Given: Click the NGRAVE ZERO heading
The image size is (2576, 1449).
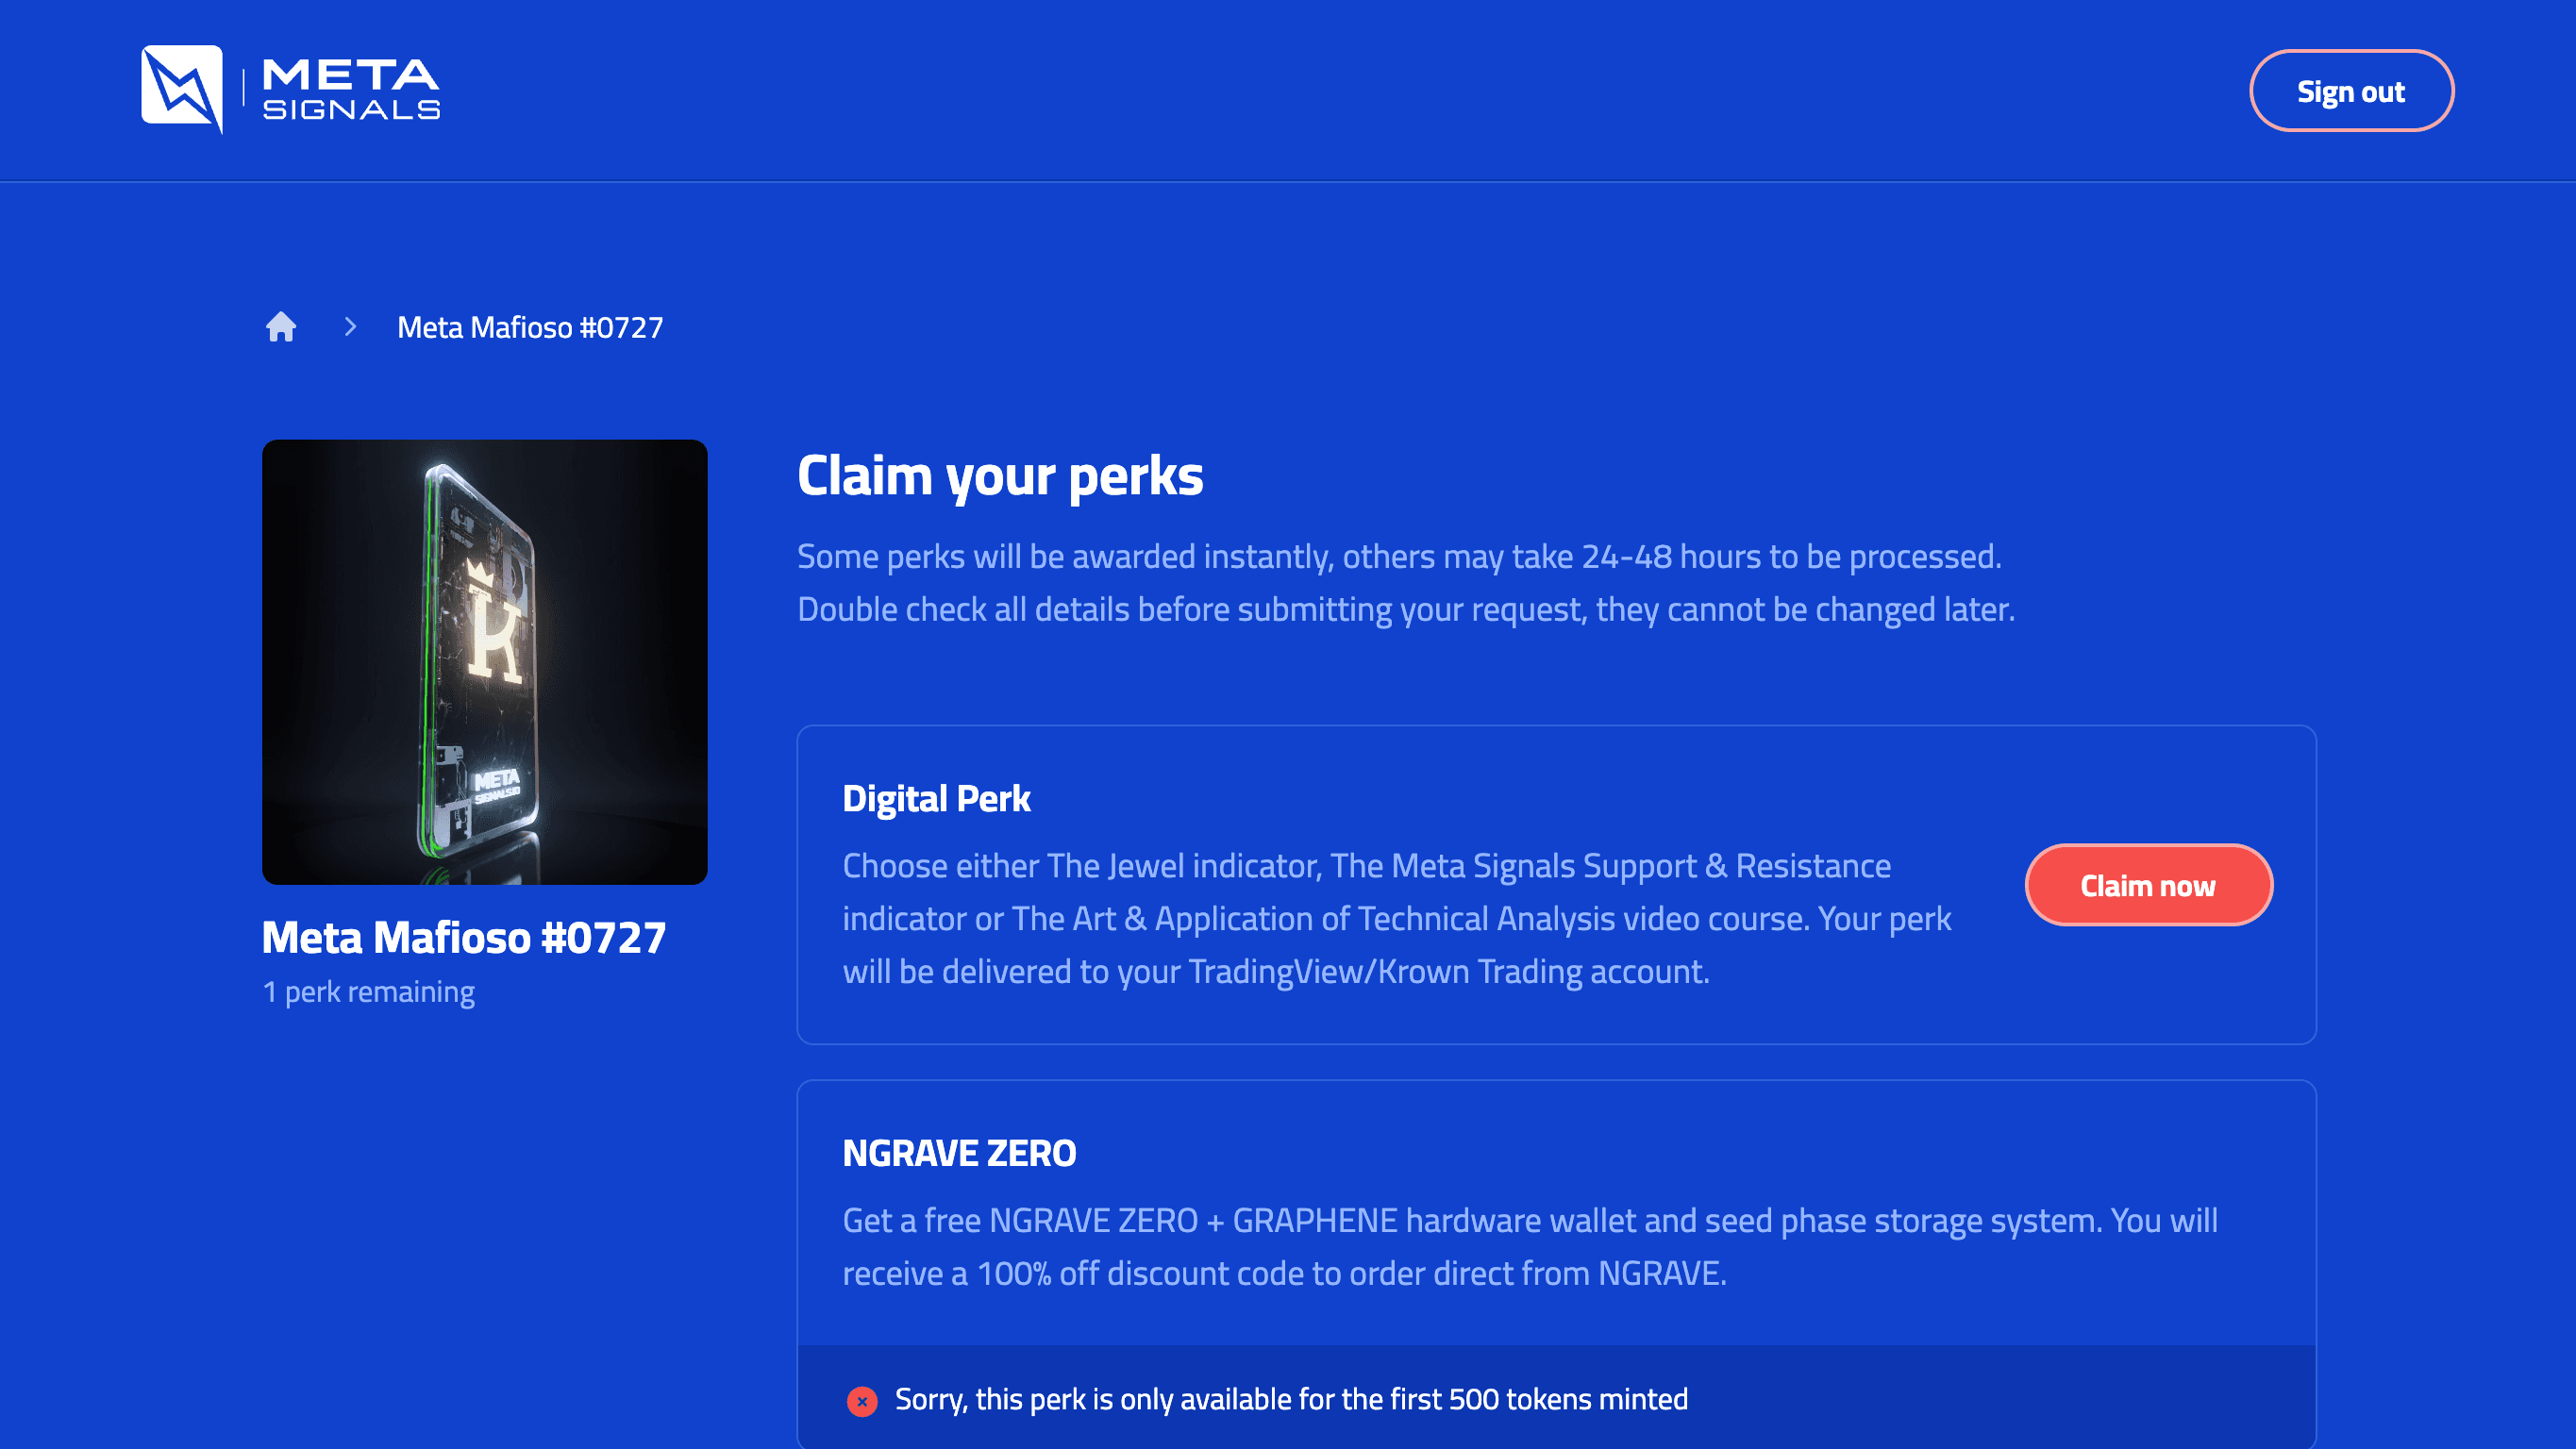Looking at the screenshot, I should tap(959, 1152).
